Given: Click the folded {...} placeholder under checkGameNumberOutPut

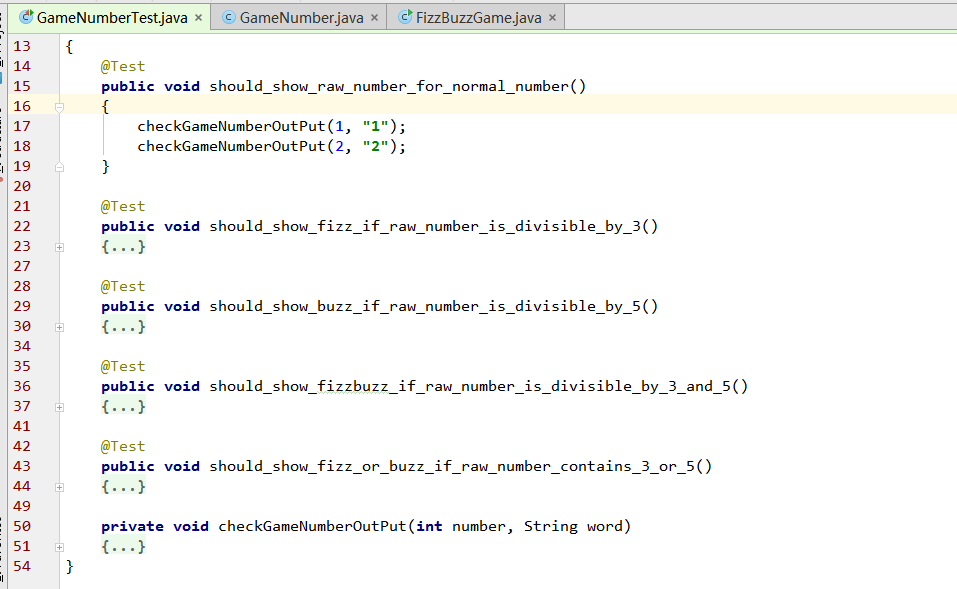Looking at the screenshot, I should pos(123,546).
